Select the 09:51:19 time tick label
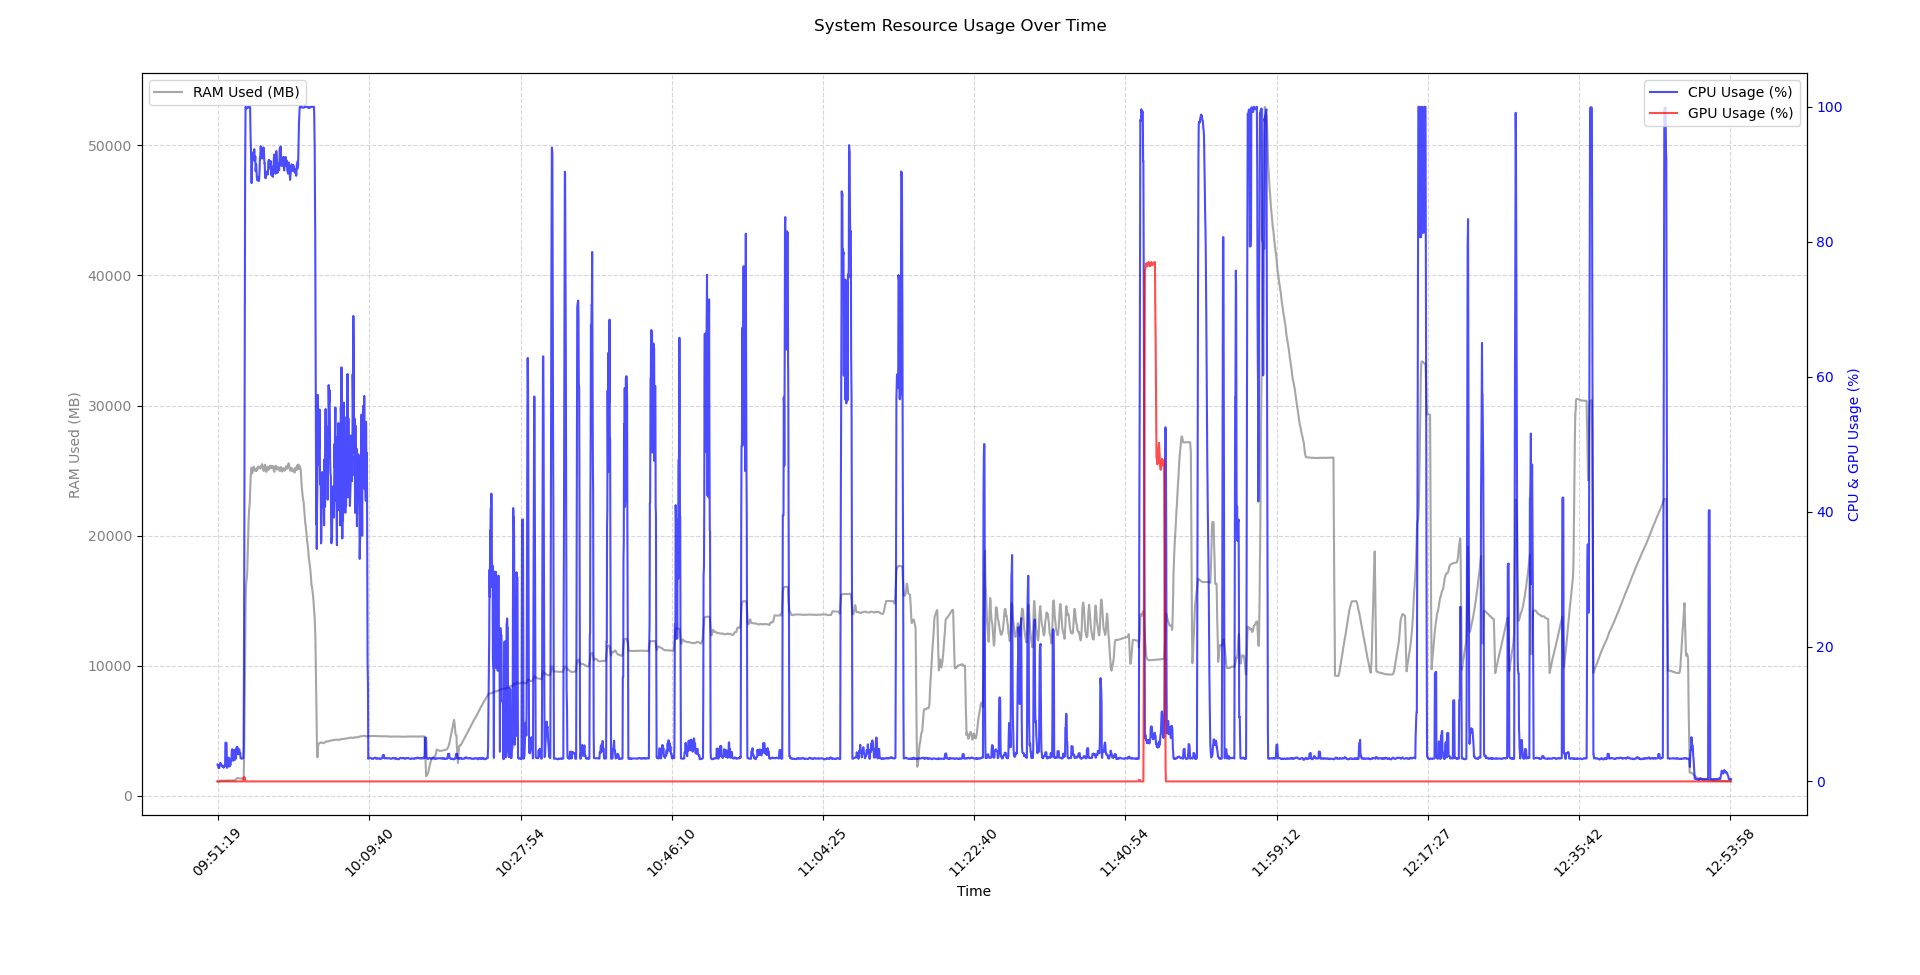This screenshot has width=1920, height=975. click(218, 851)
